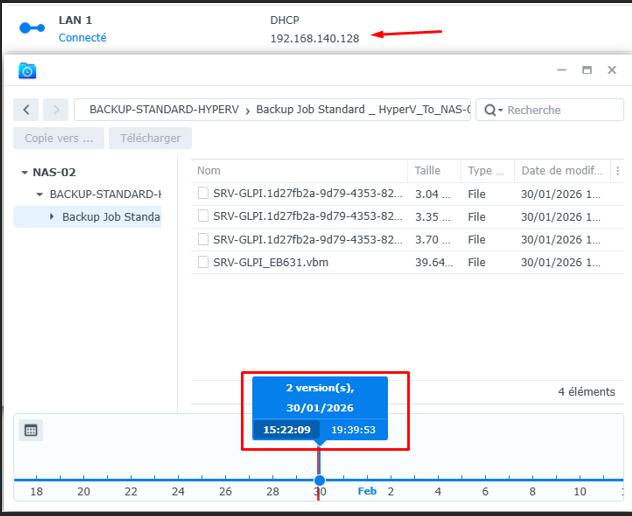Click the IP address 192.168.140.128
Viewport: 632px width, 516px height.
tap(314, 38)
